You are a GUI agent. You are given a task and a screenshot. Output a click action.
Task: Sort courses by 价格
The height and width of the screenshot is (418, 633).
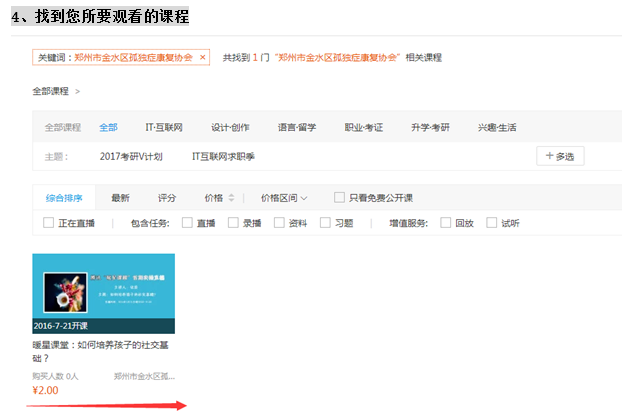click(x=219, y=198)
